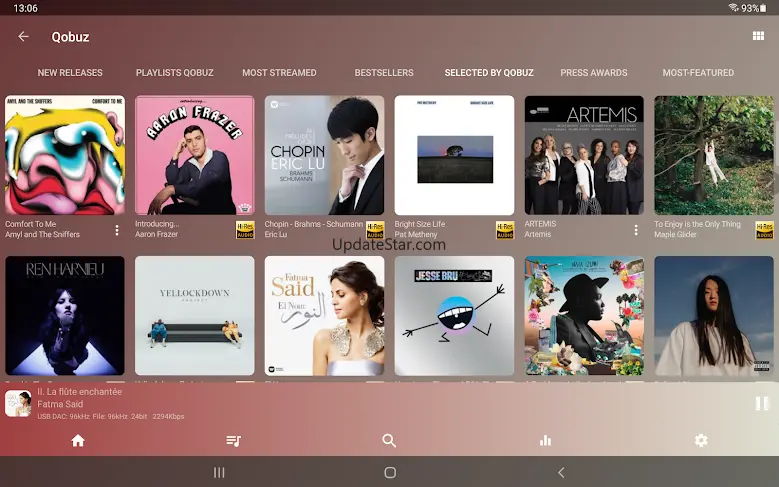This screenshot has width=779, height=487.
Task: Select the SELECTED BY QOBUZ tab
Action: click(489, 73)
